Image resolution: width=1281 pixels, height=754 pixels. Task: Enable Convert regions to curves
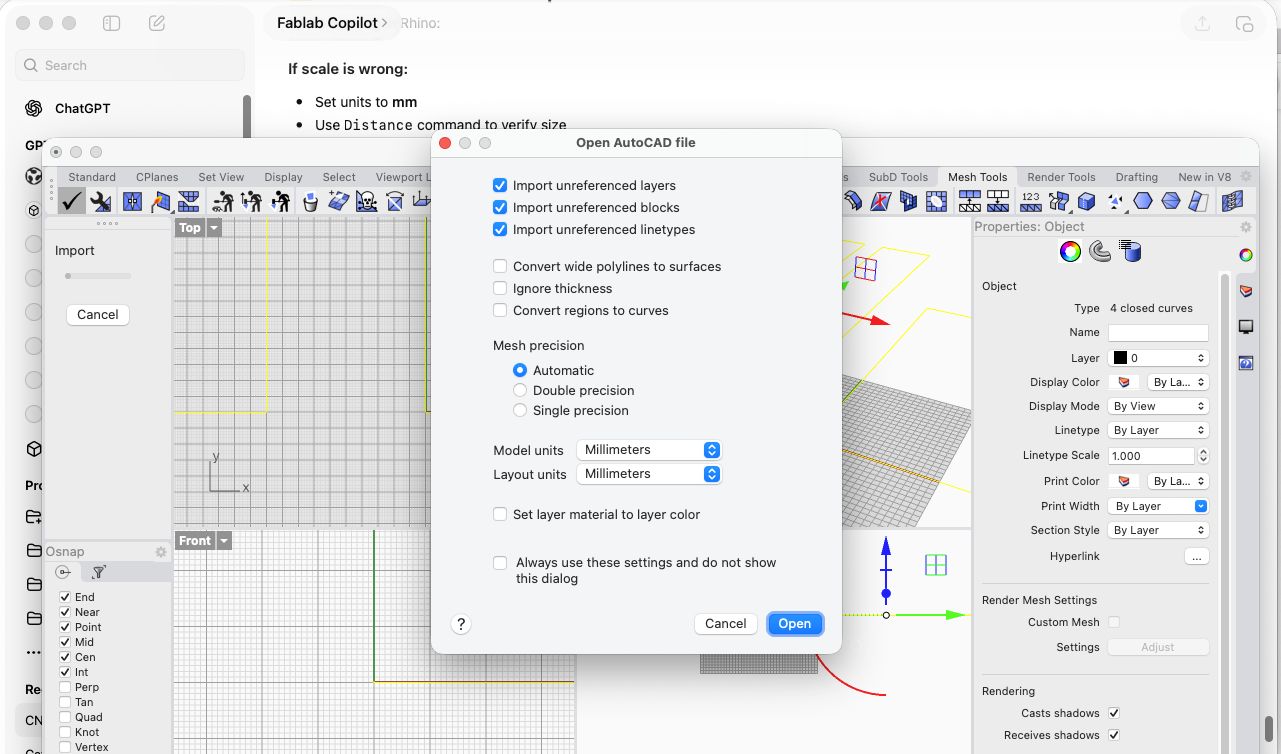click(x=500, y=310)
